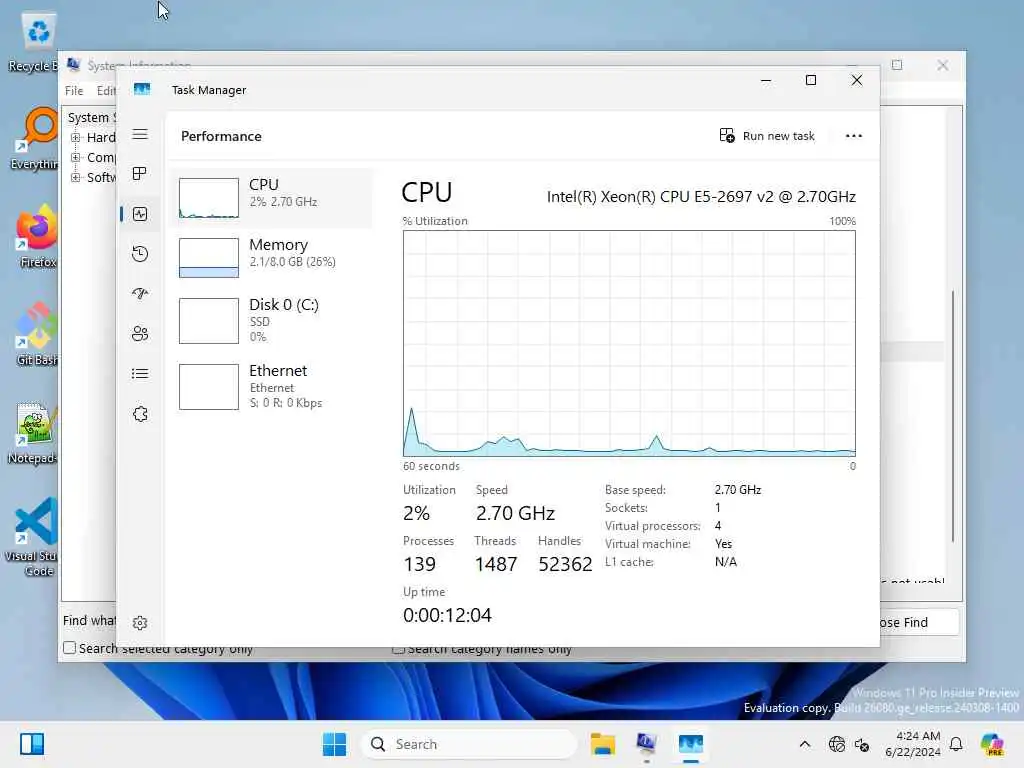Click muted volume tray icon
Image resolution: width=1024 pixels, height=768 pixels.
click(861, 744)
